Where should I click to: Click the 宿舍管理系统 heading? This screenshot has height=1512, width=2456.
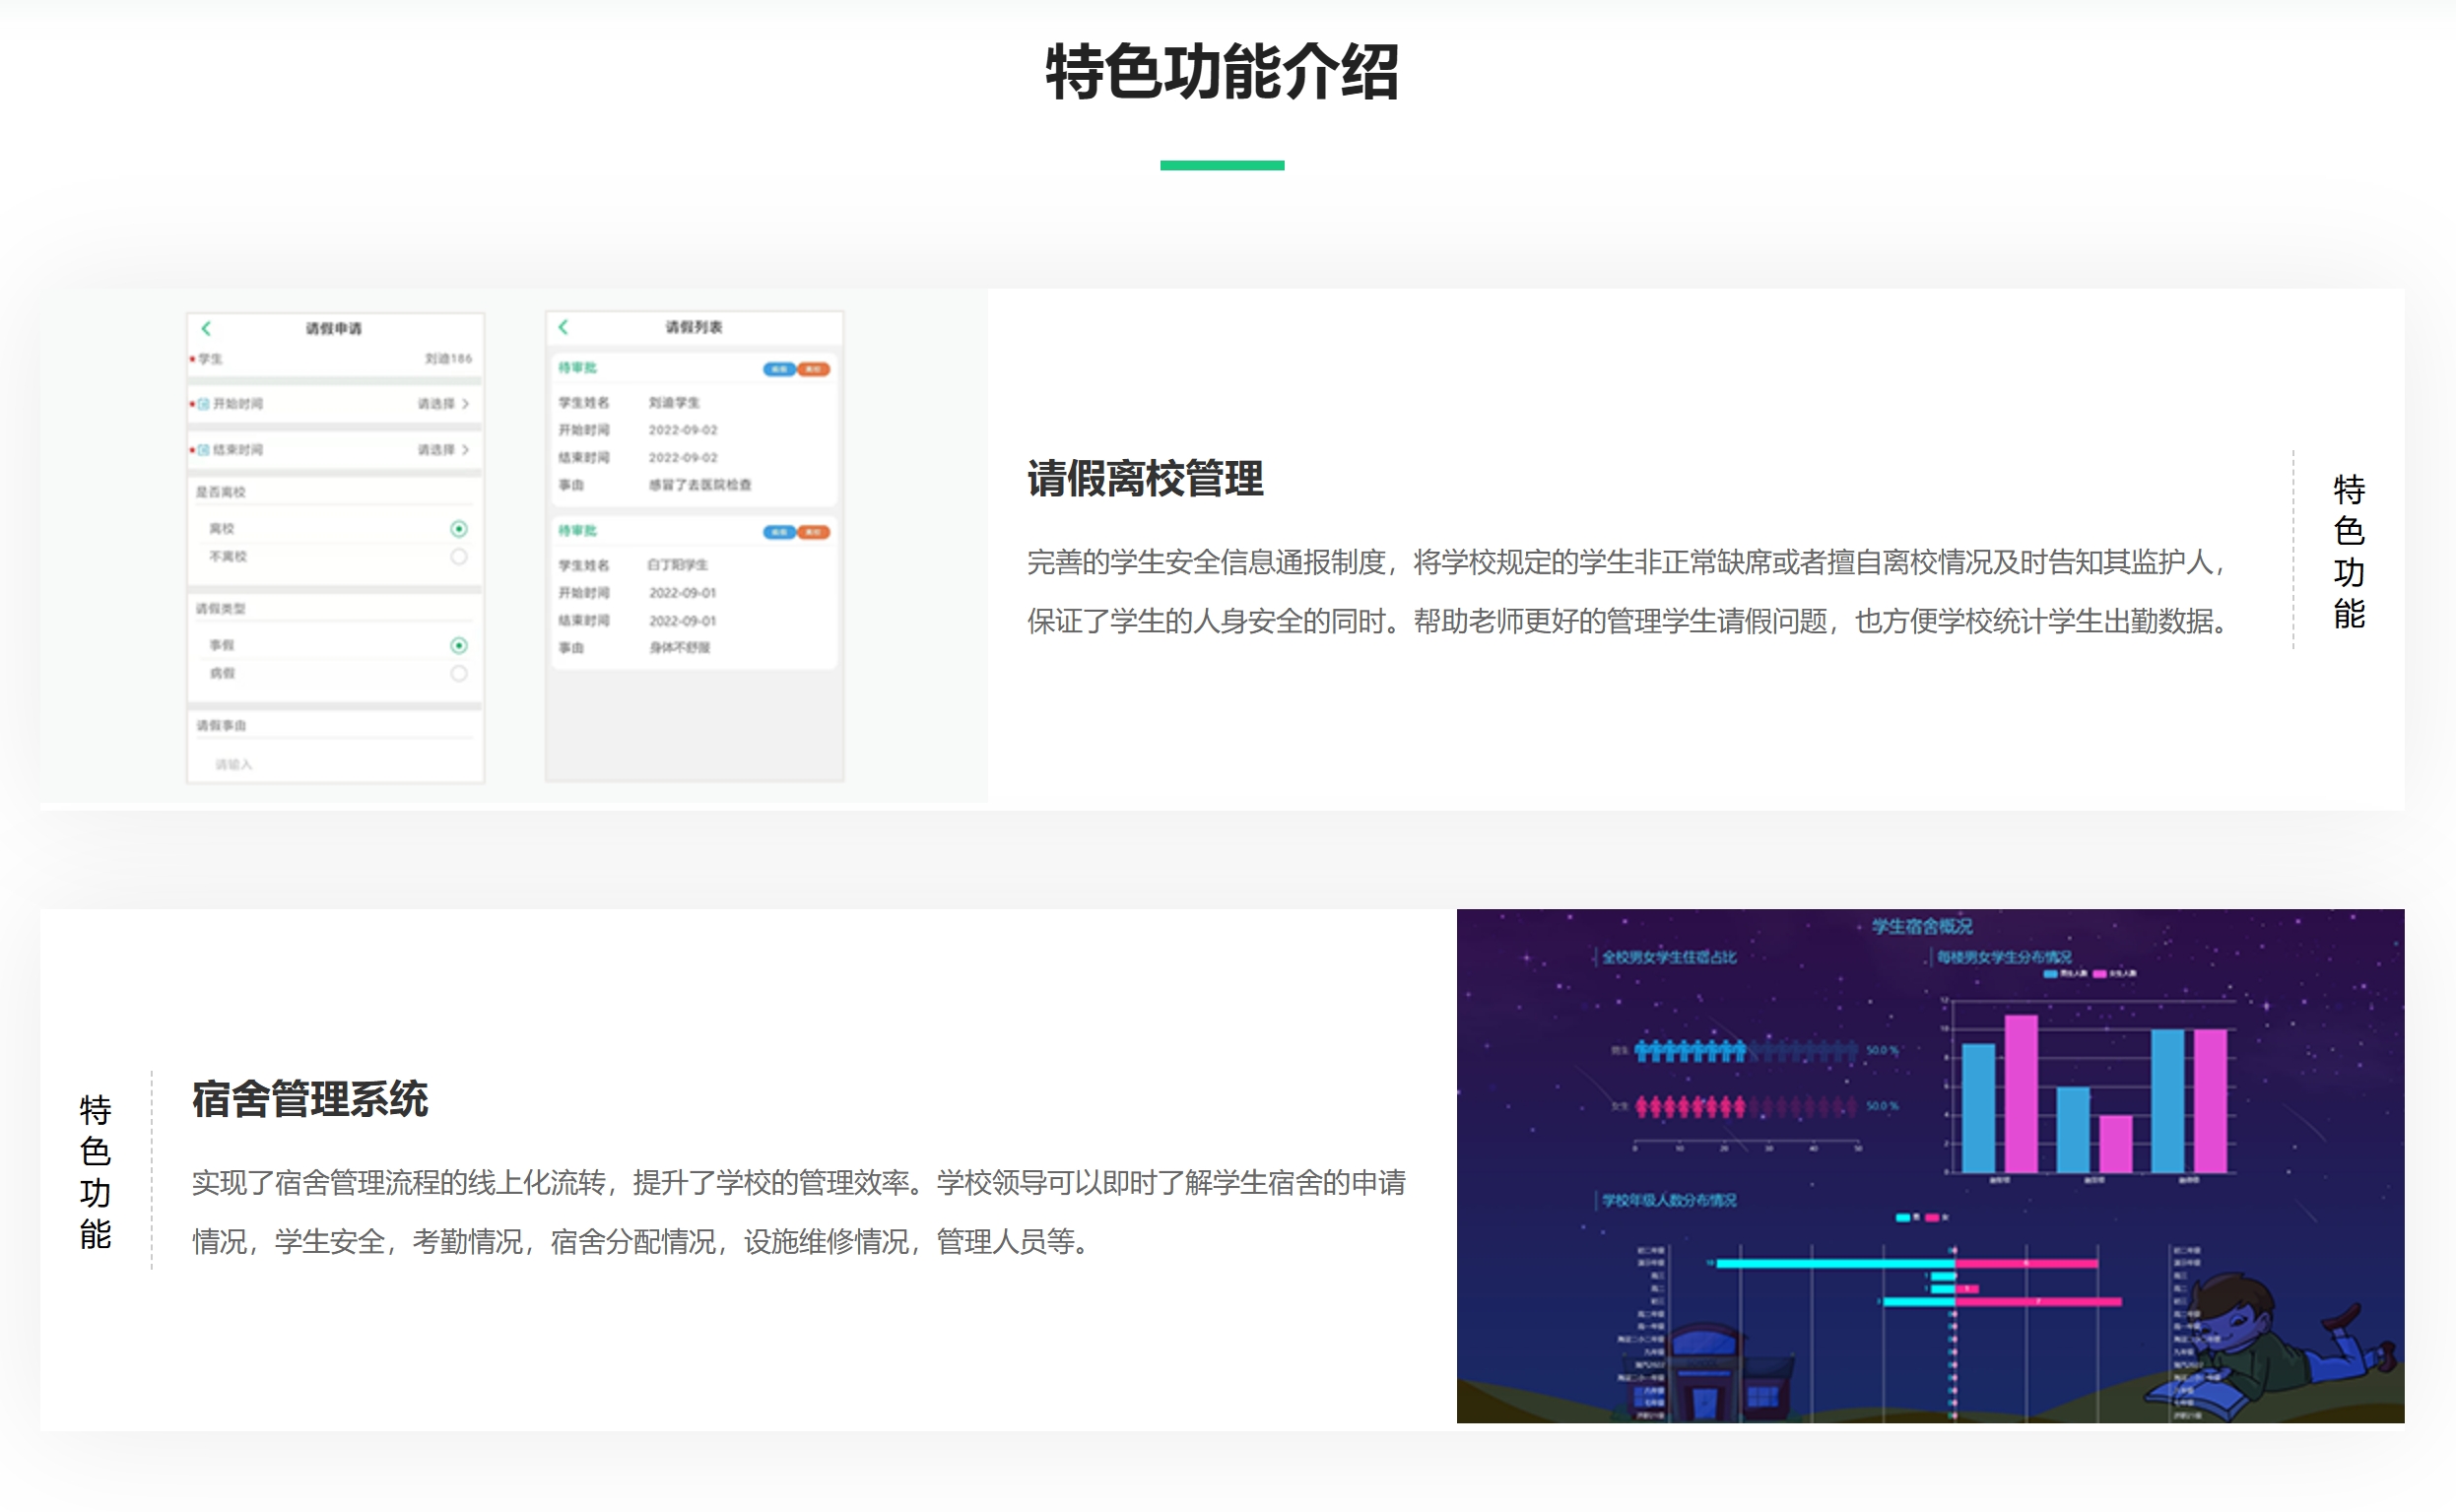310,1099
